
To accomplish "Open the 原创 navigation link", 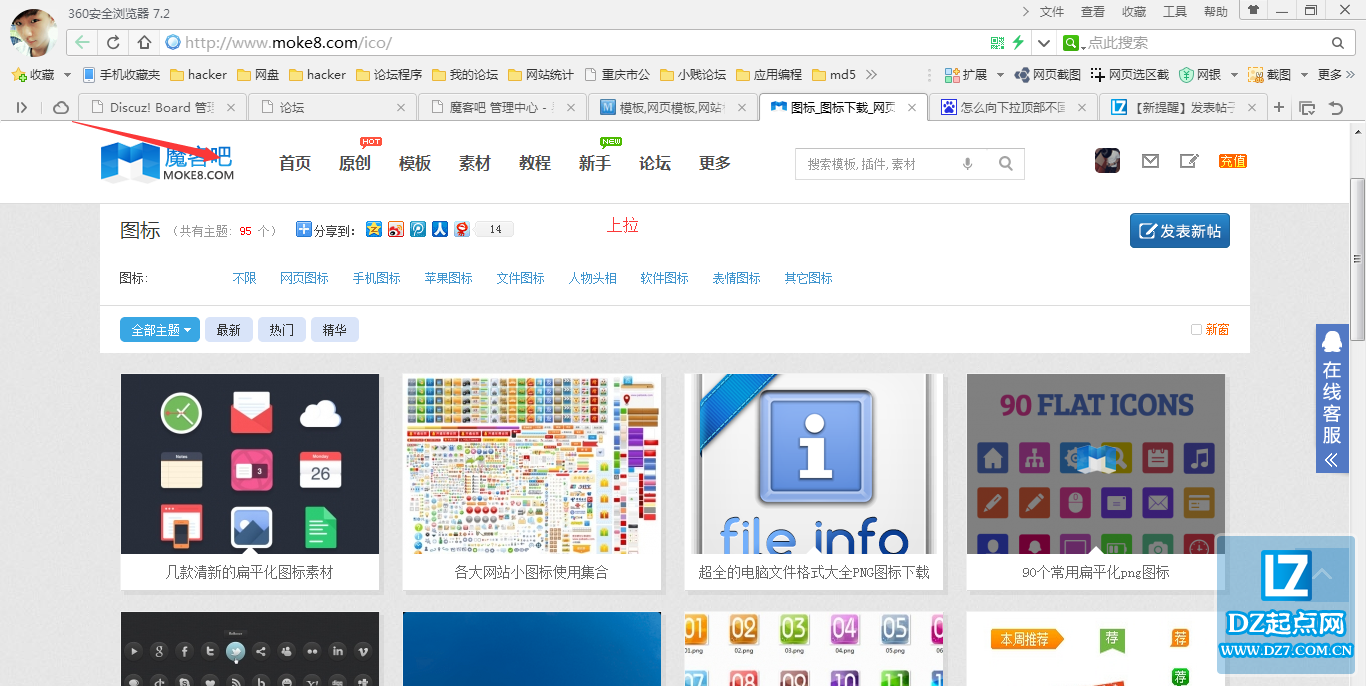I will pos(355,163).
